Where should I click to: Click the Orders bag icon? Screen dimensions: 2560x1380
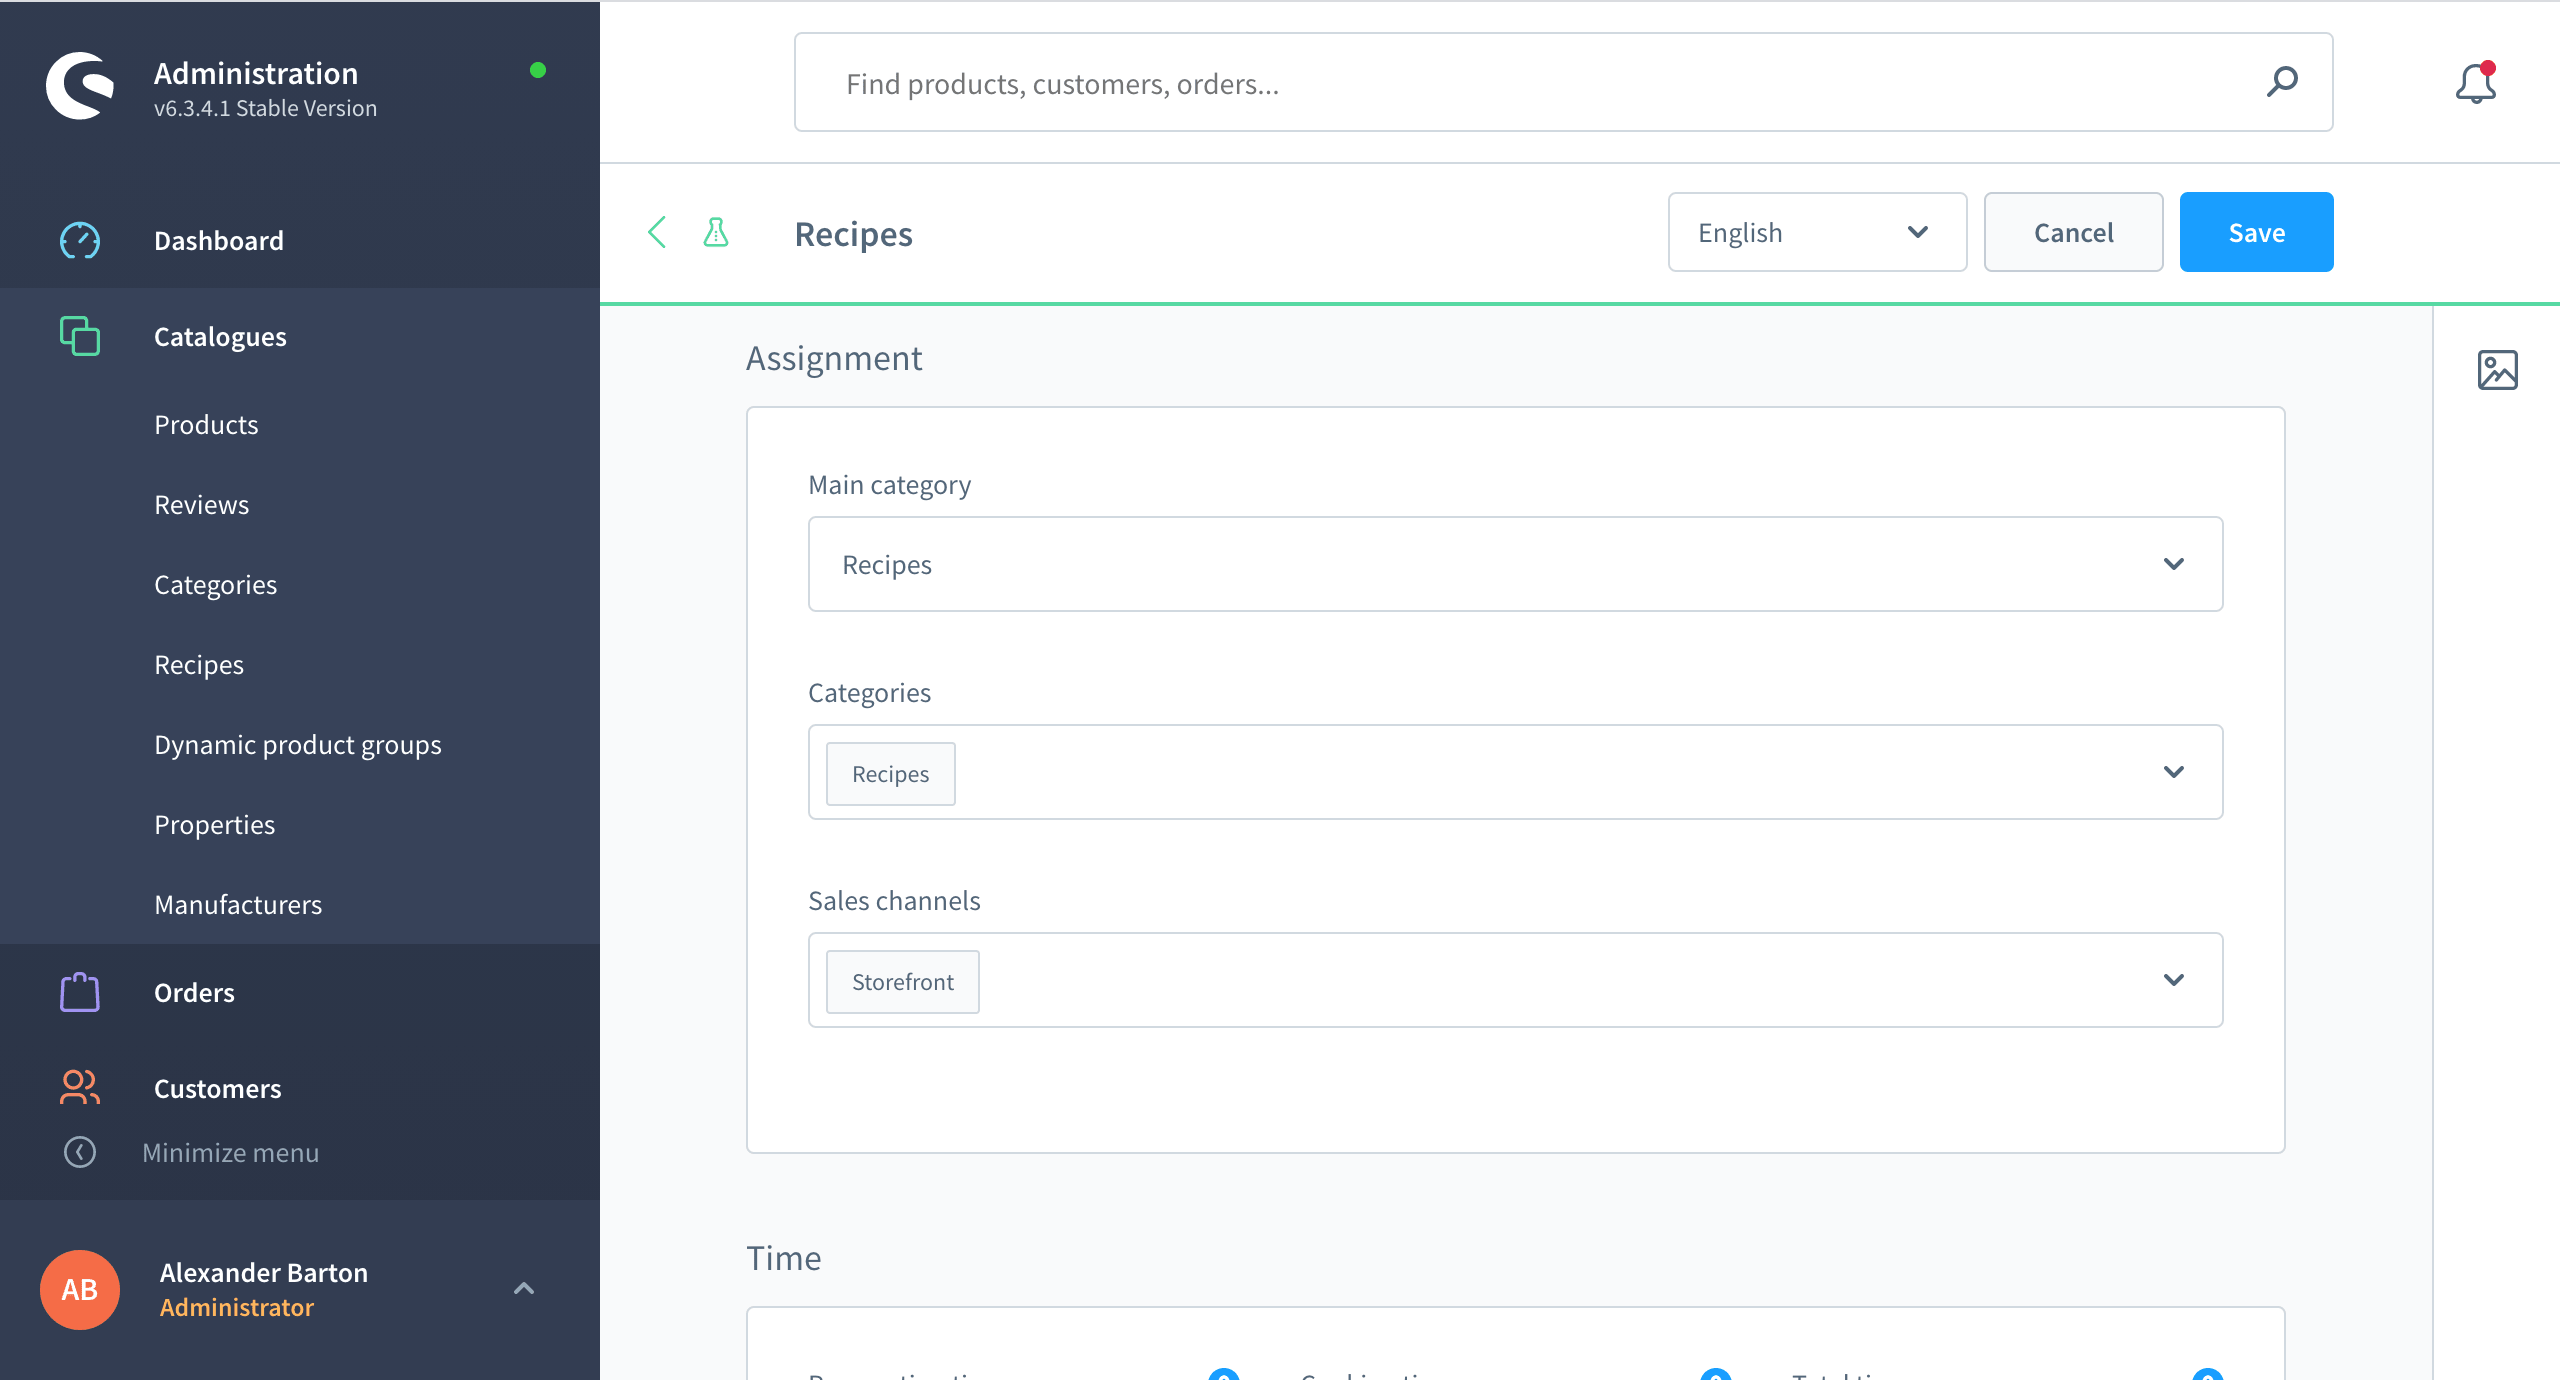[x=80, y=992]
